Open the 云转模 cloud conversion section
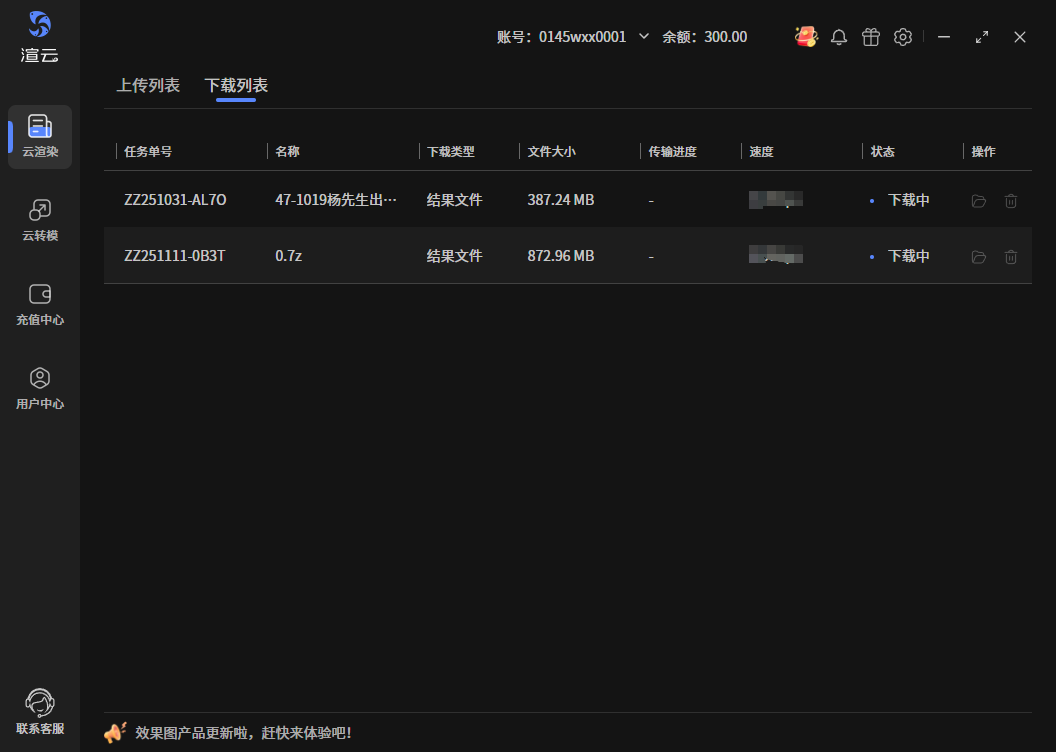 click(x=40, y=220)
